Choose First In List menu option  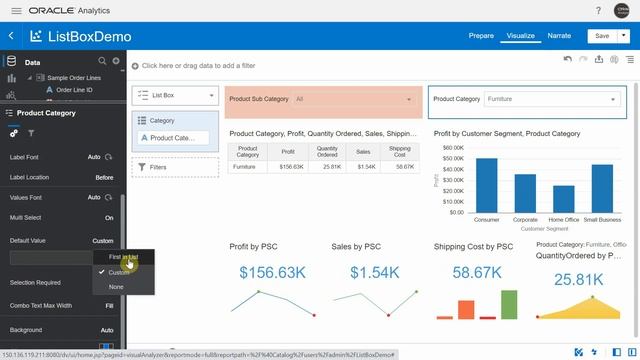pos(124,257)
